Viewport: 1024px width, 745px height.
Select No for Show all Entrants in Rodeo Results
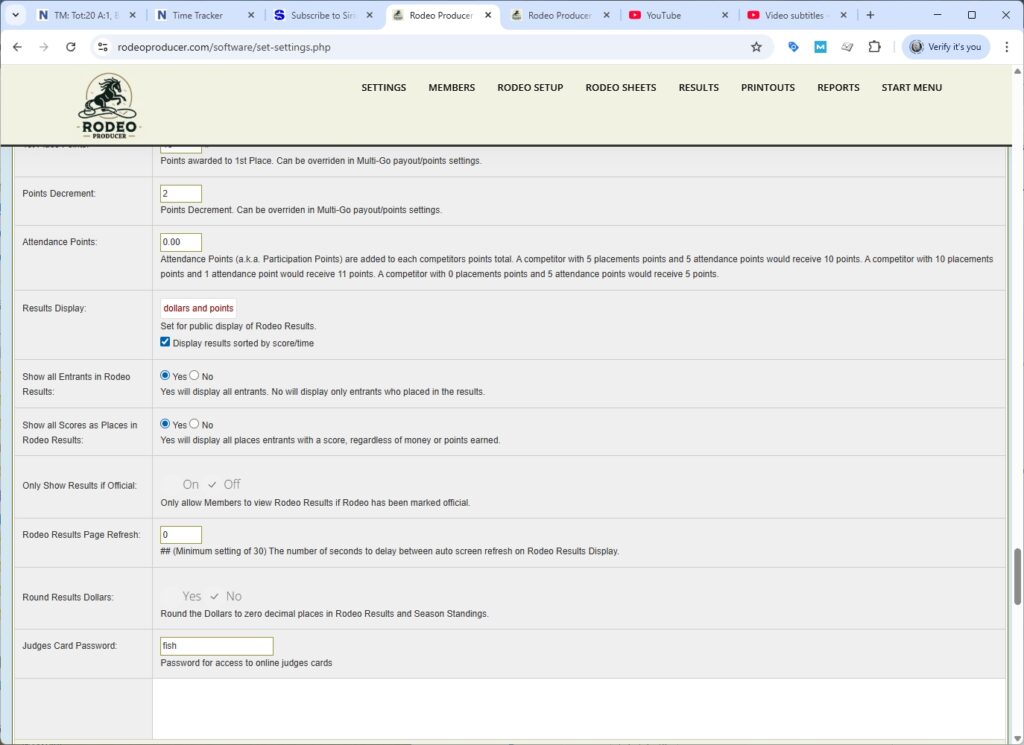[x=195, y=375]
